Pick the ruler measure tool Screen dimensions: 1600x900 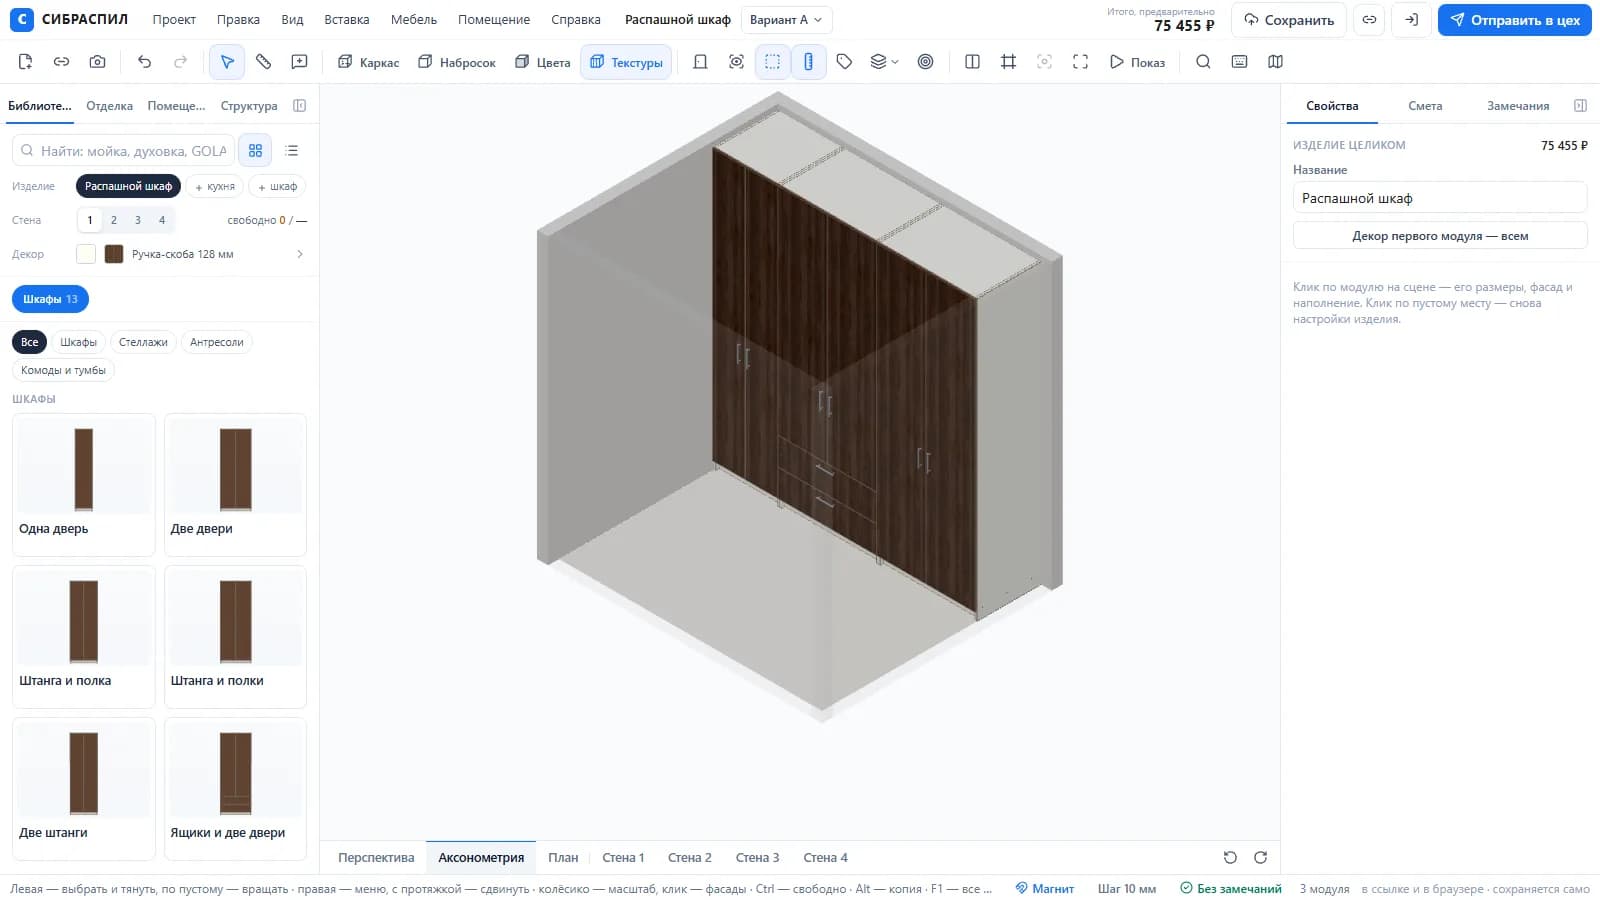[263, 62]
